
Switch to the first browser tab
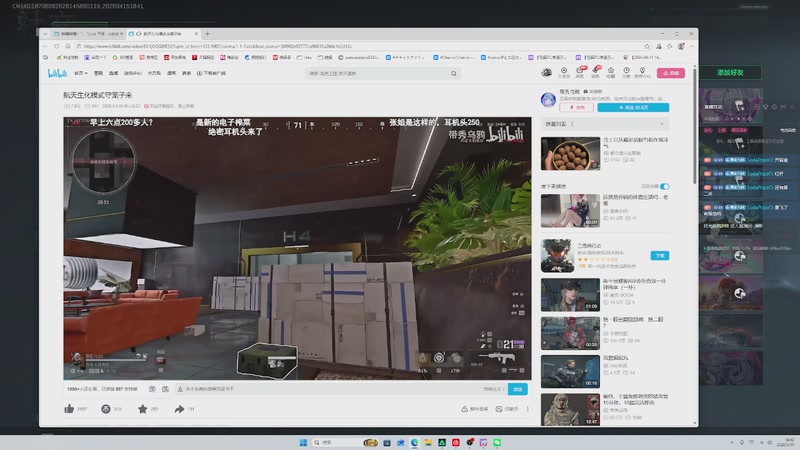(88, 34)
